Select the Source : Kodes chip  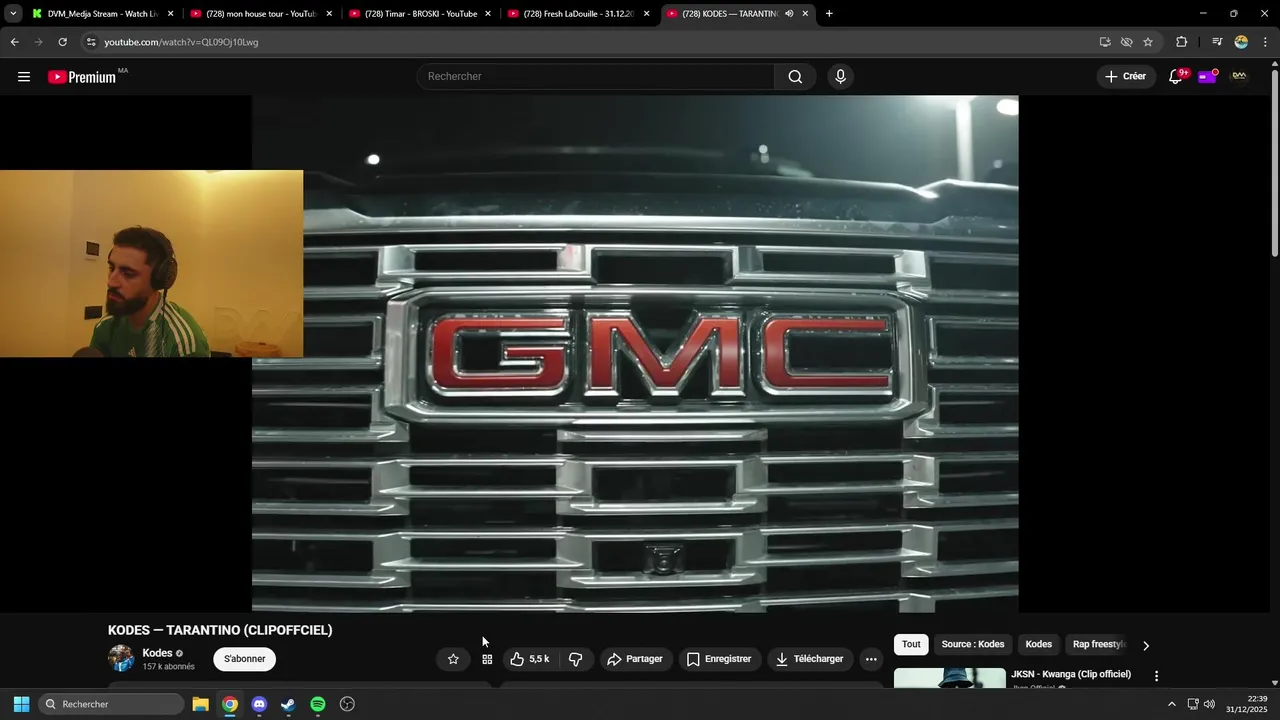[973, 645]
